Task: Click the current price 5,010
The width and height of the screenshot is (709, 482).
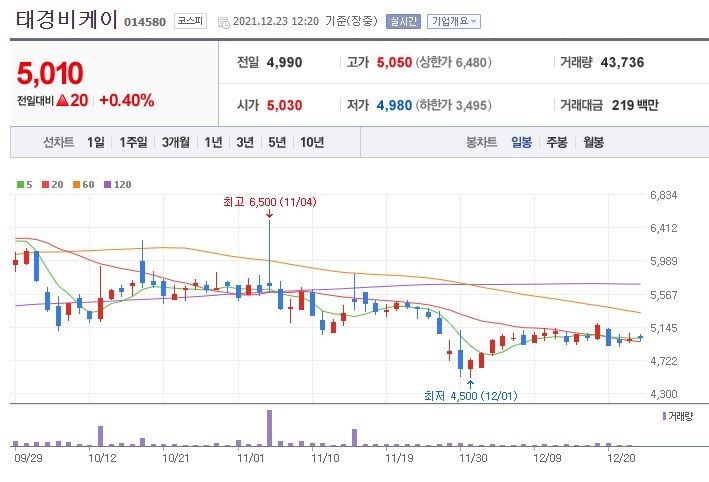Action: click(x=50, y=73)
